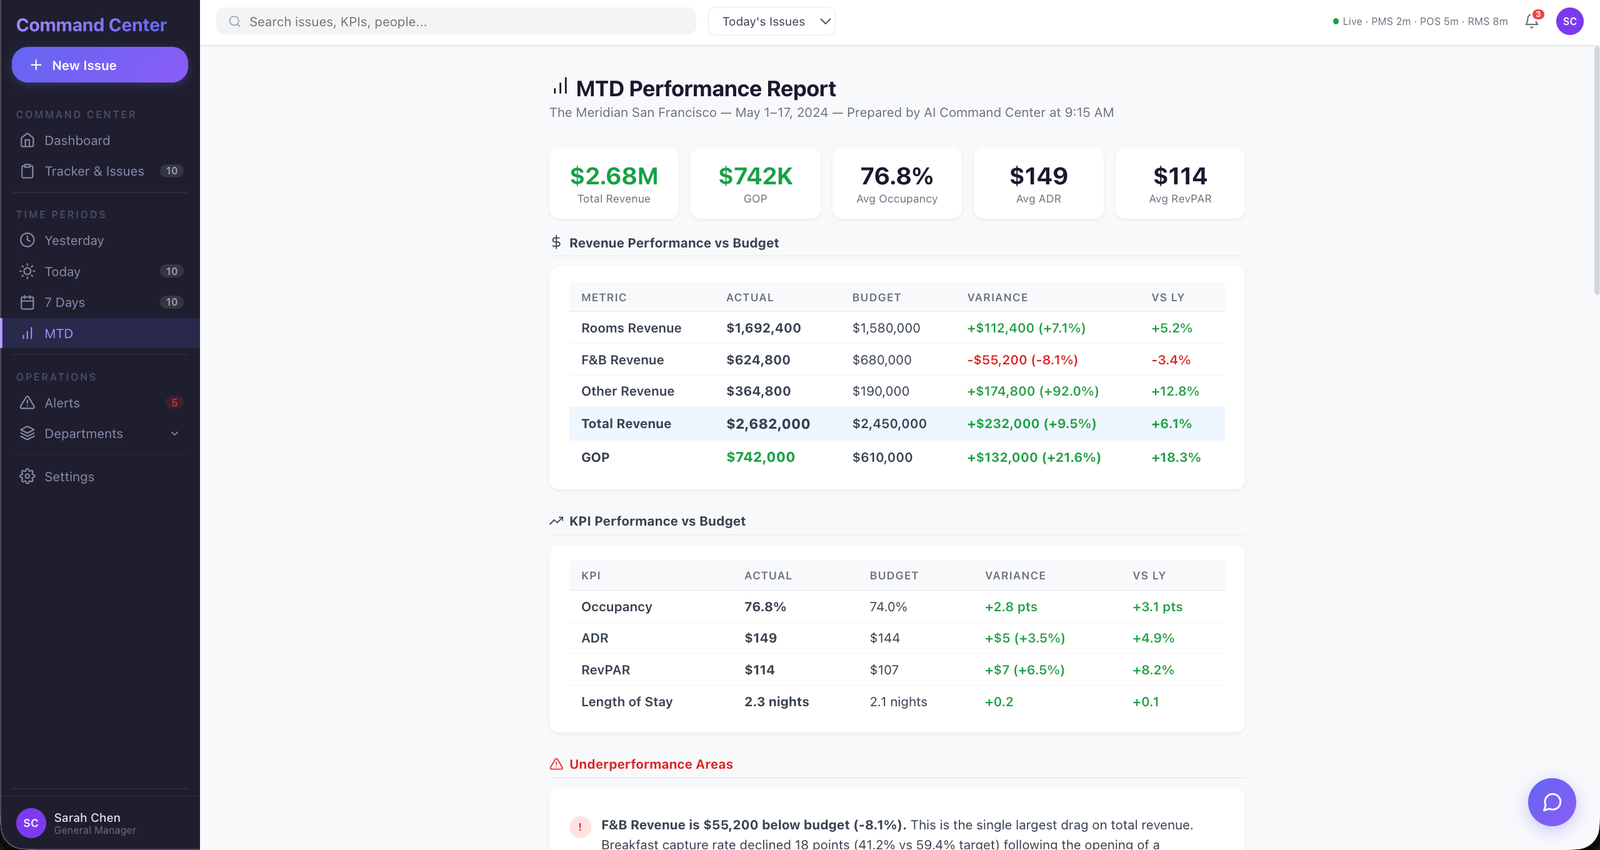The image size is (1600, 850).
Task: Open the Today's Issues dropdown
Action: pos(772,22)
